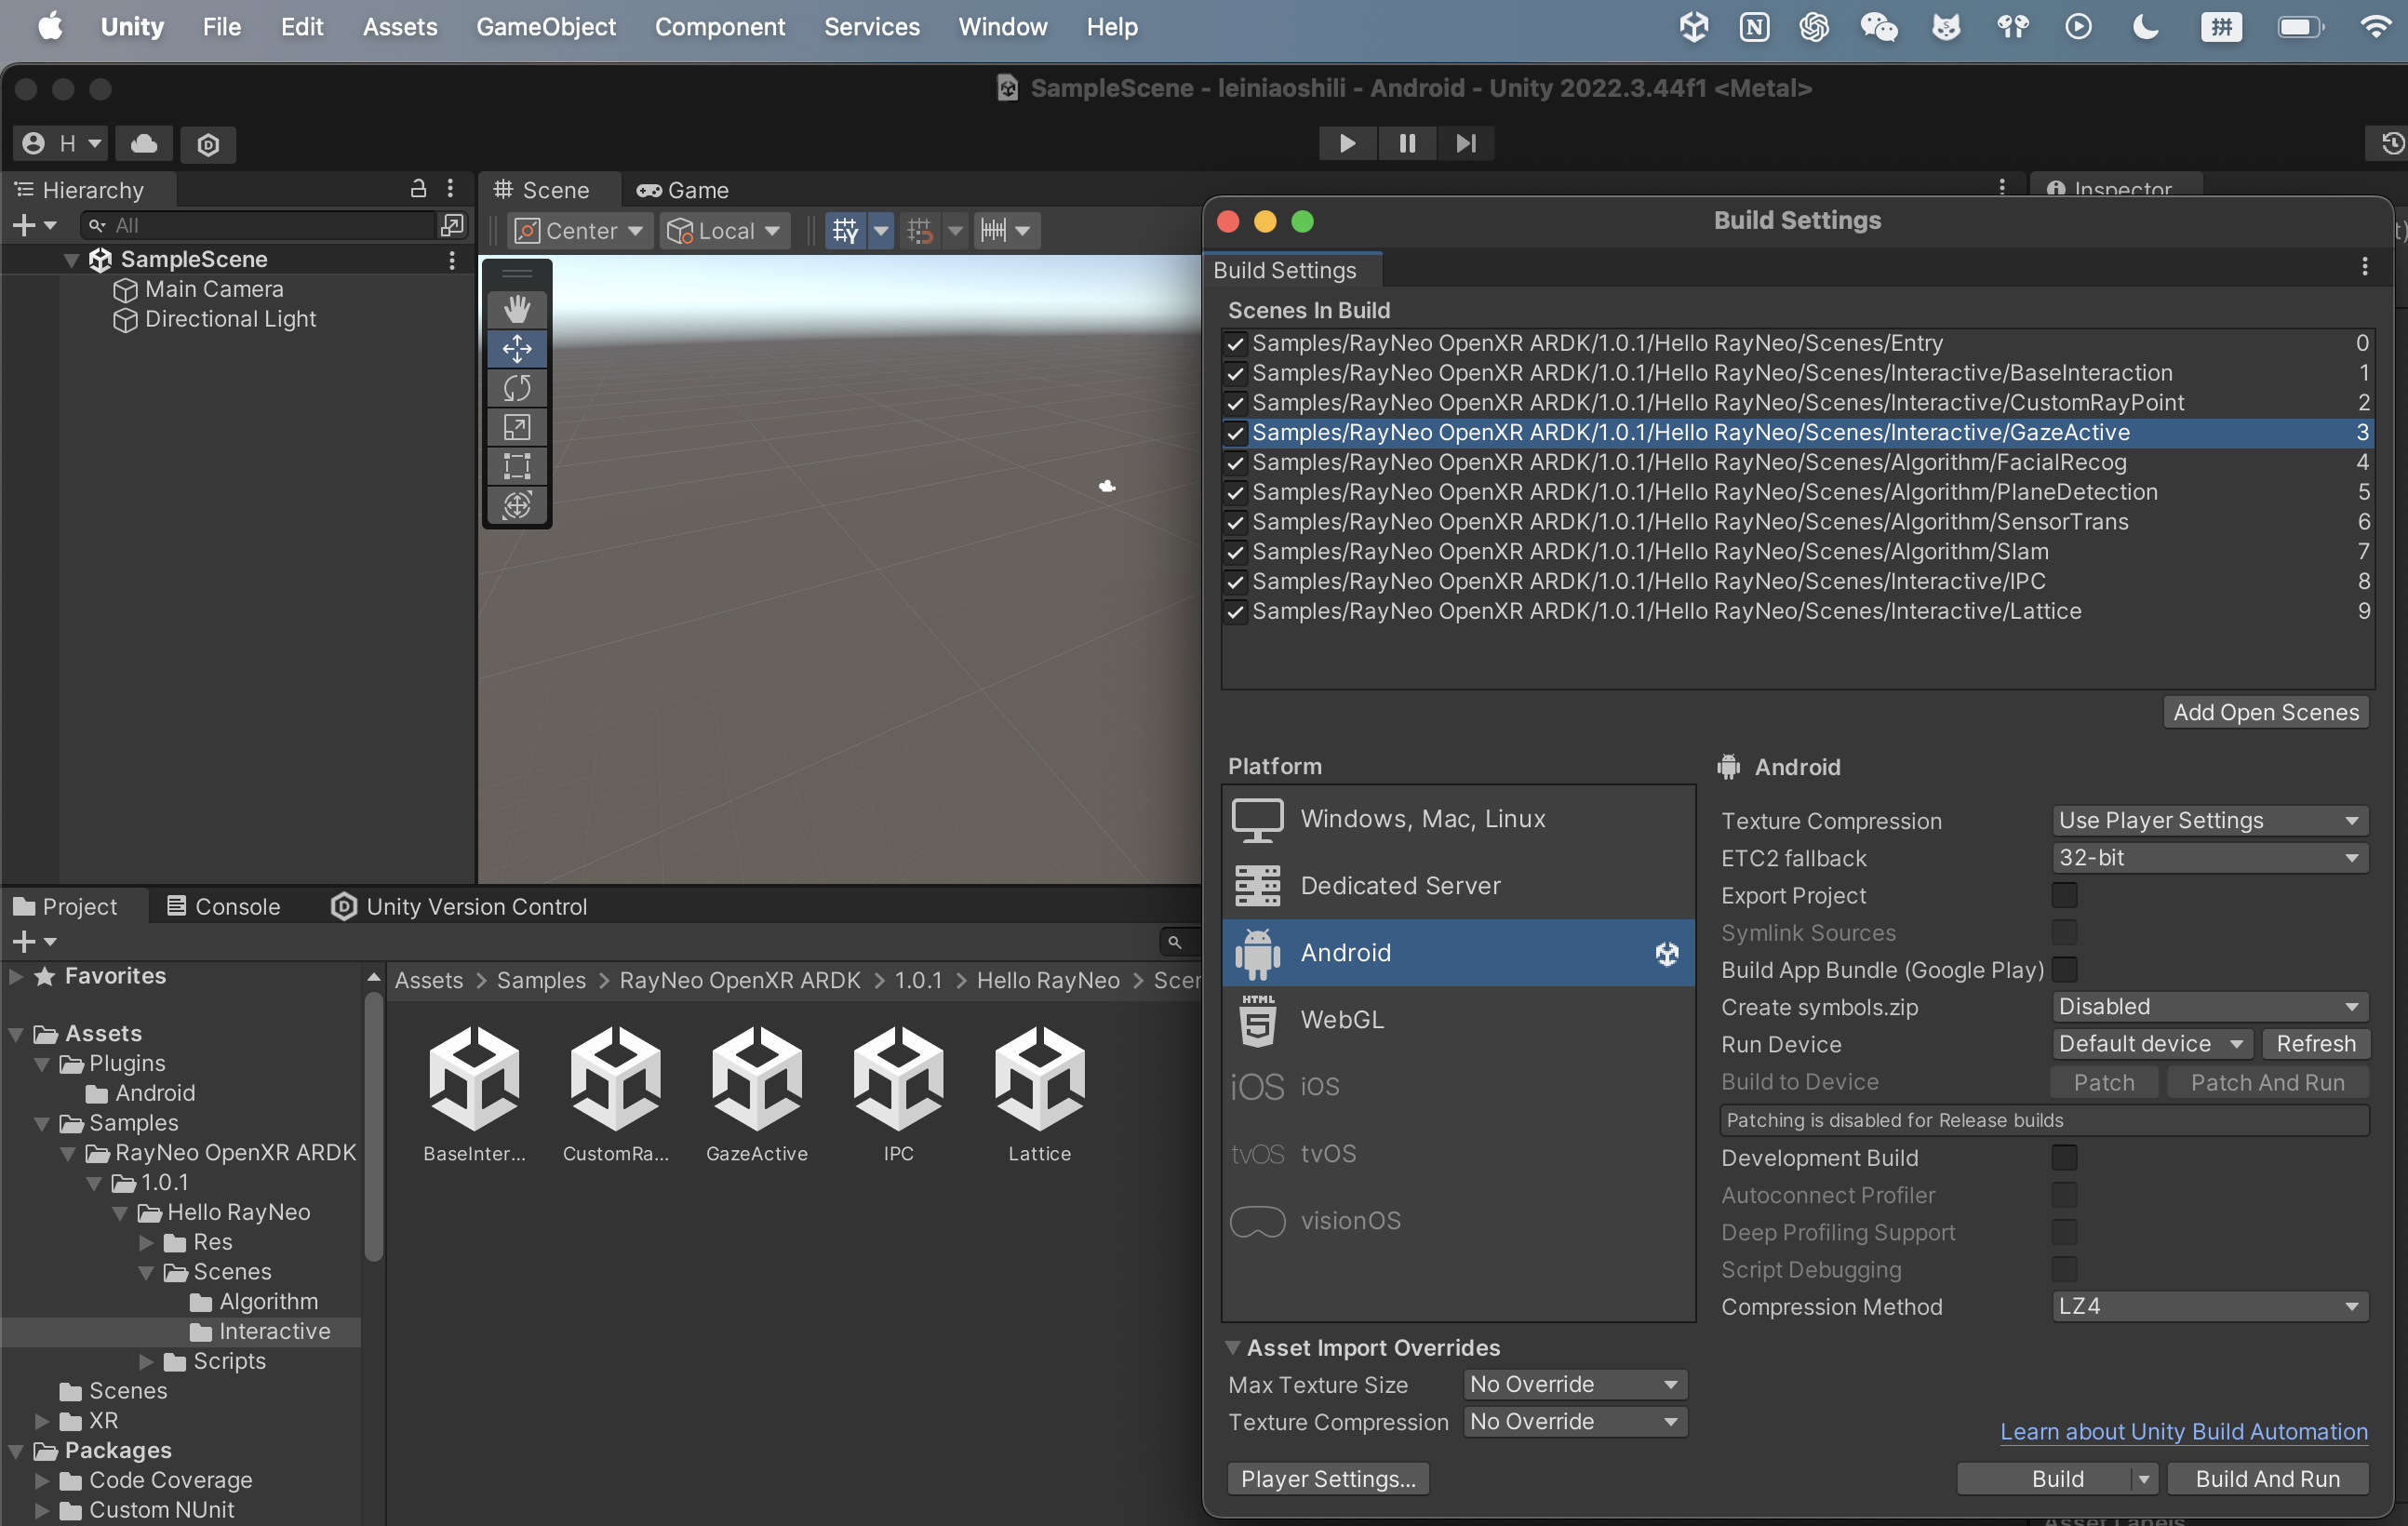Open Player Settings button
This screenshot has width=2408, height=1526.
click(x=1327, y=1479)
